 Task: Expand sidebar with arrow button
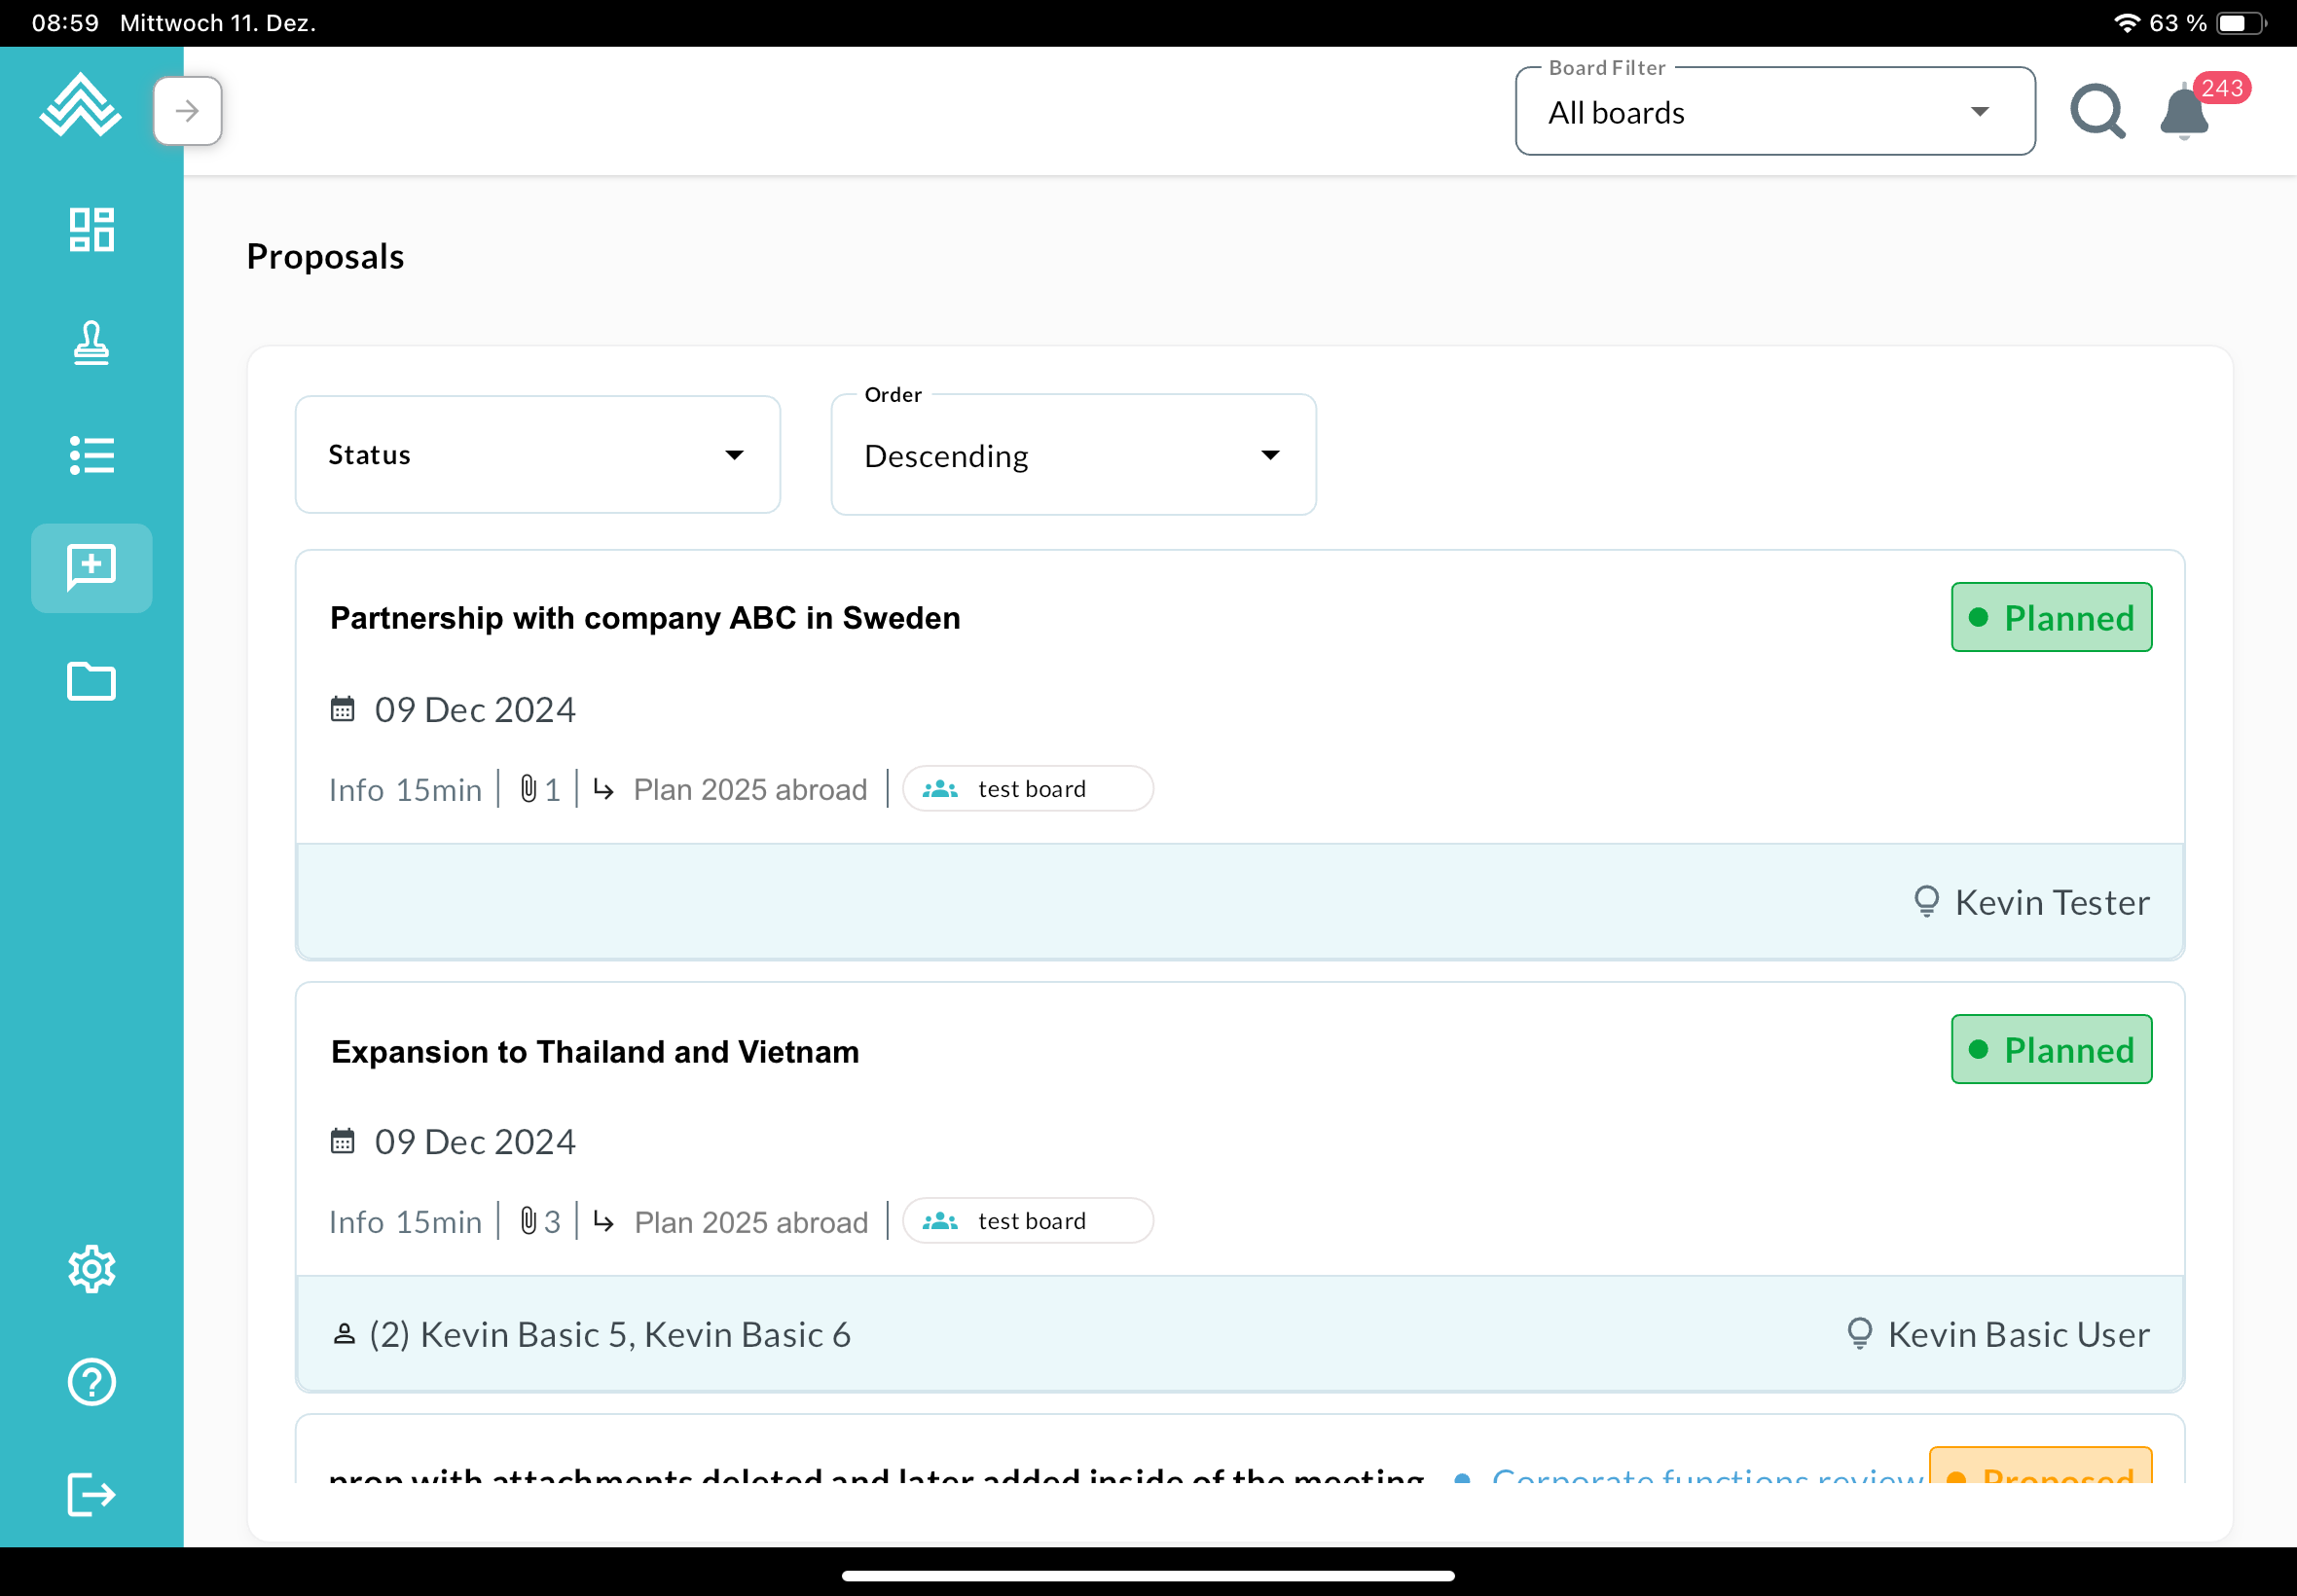tap(187, 111)
